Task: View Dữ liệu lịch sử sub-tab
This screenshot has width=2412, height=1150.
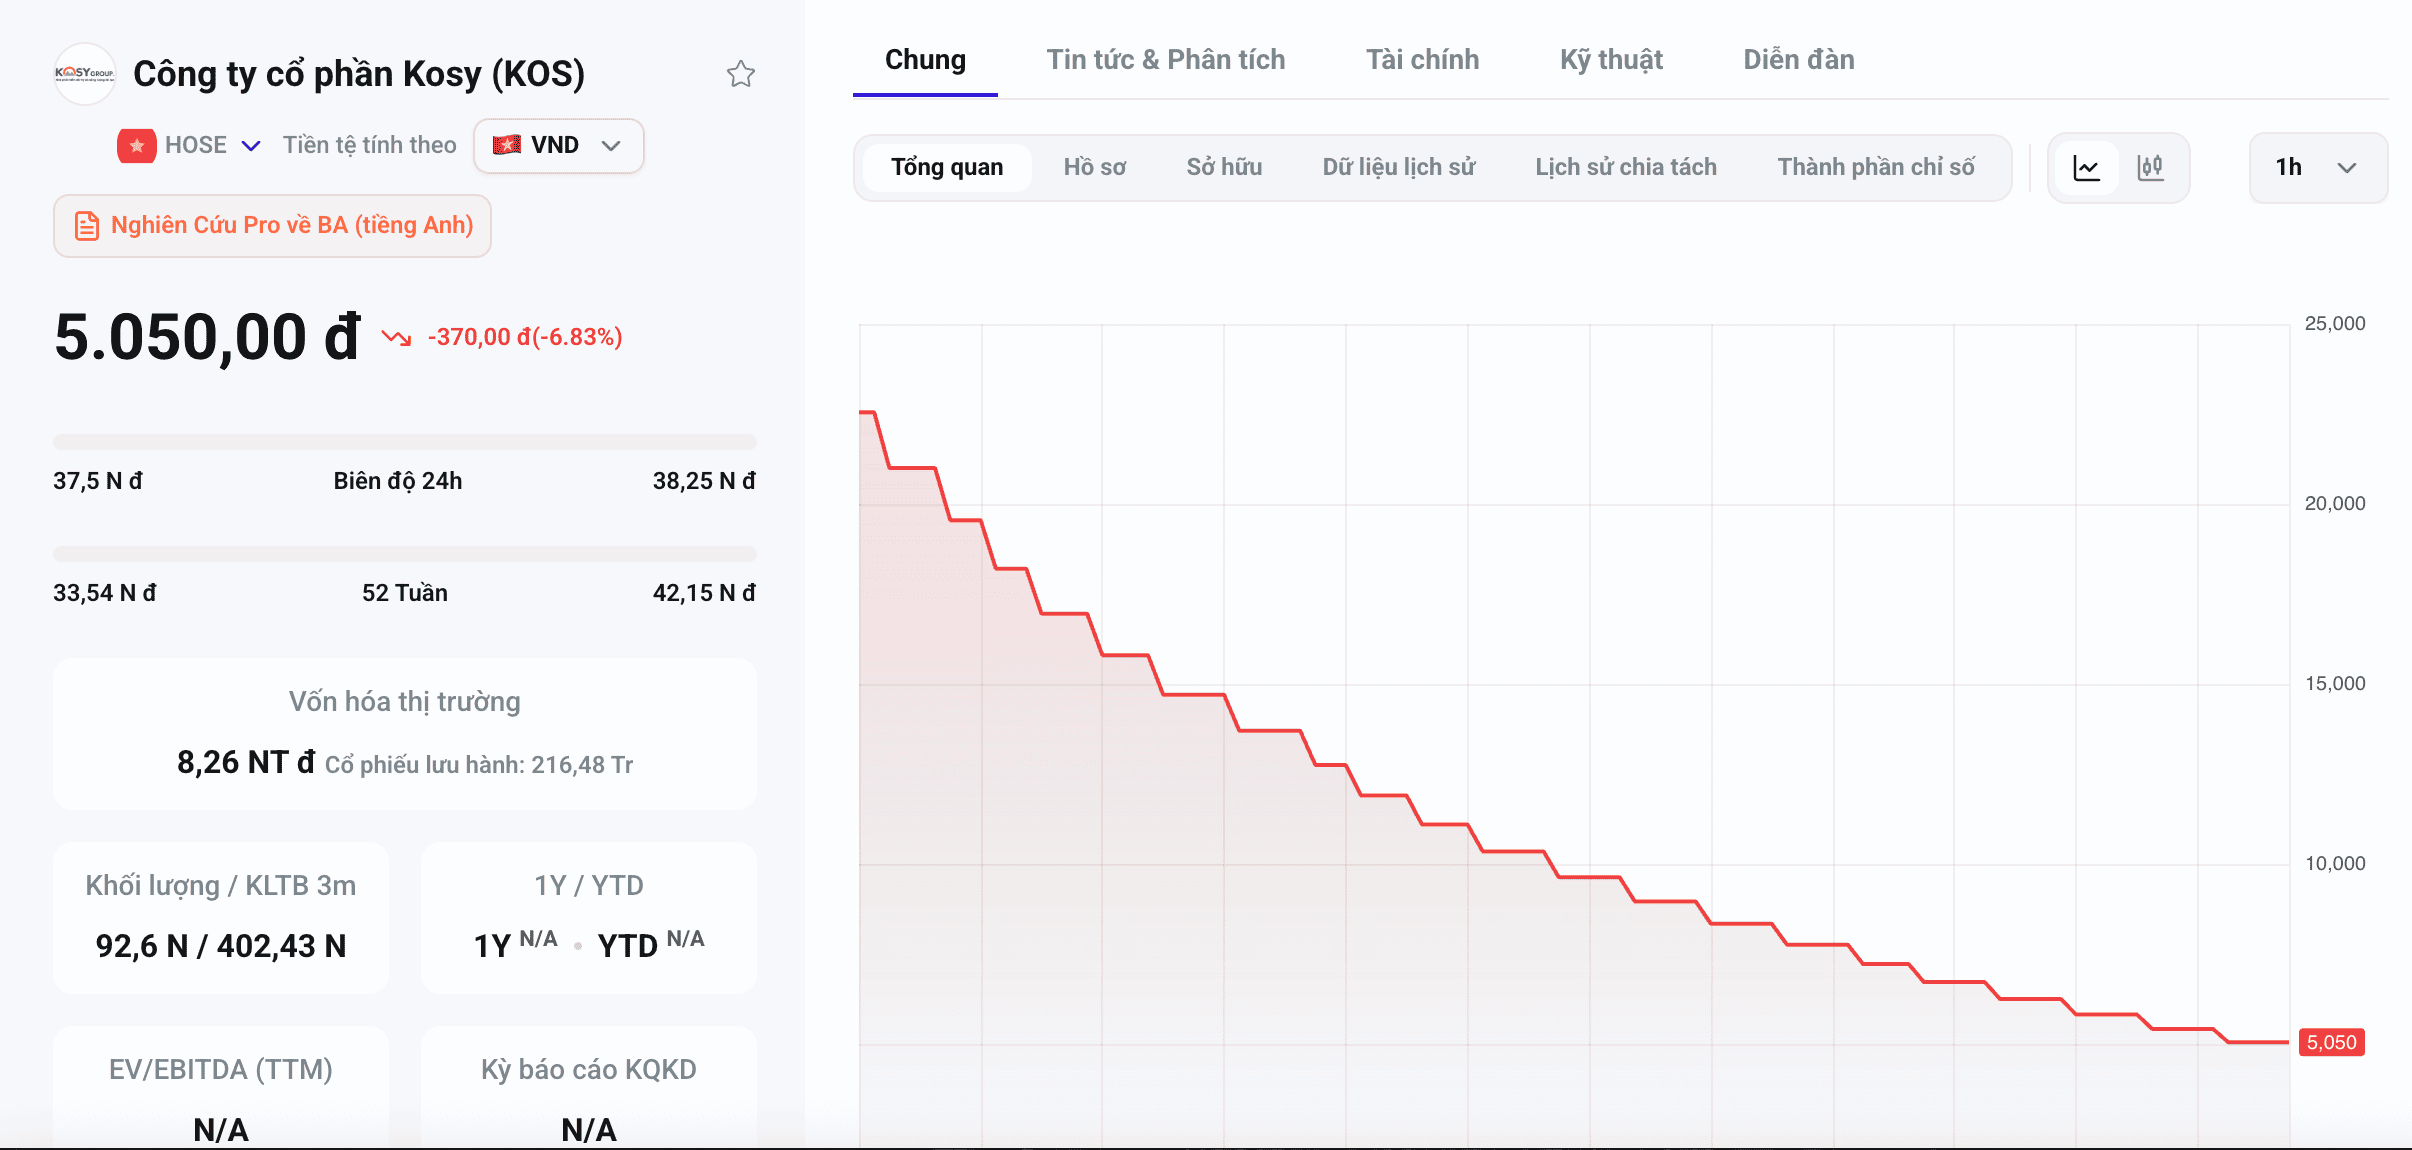Action: 1399,168
